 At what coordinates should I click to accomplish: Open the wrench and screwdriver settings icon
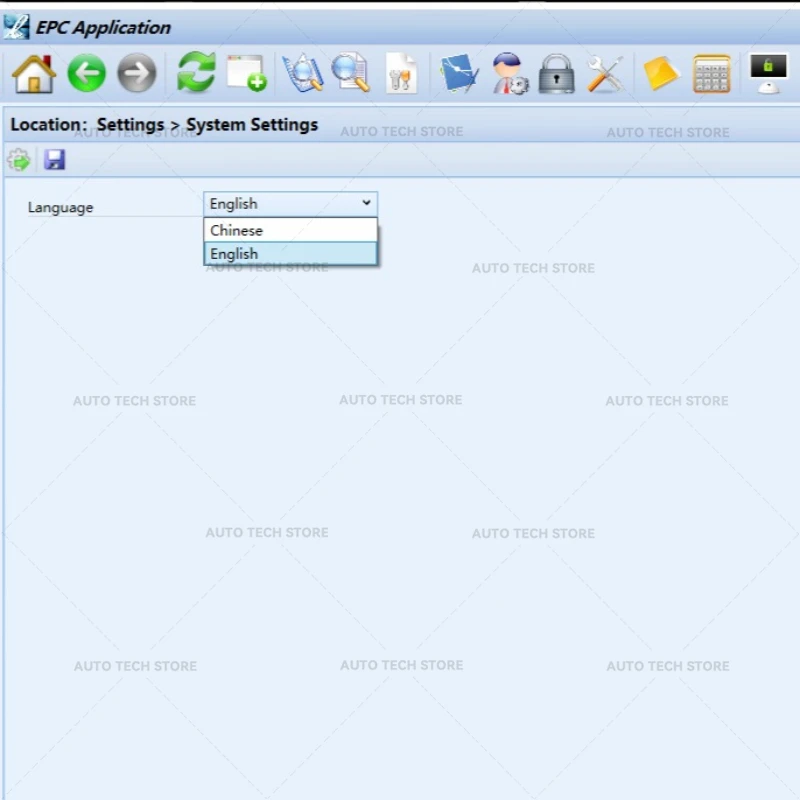point(605,74)
